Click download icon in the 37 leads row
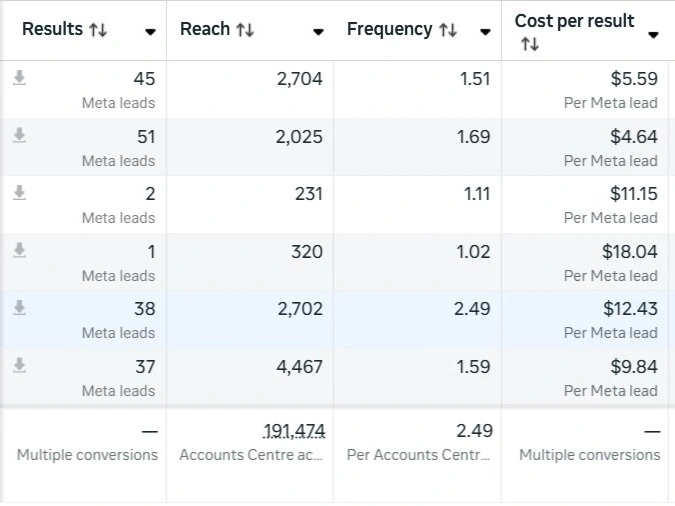Screen dimensions: 675x506 click(x=19, y=366)
